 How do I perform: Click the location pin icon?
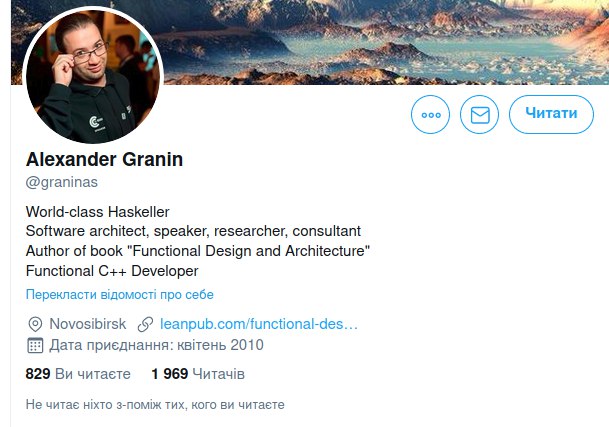click(x=35, y=324)
